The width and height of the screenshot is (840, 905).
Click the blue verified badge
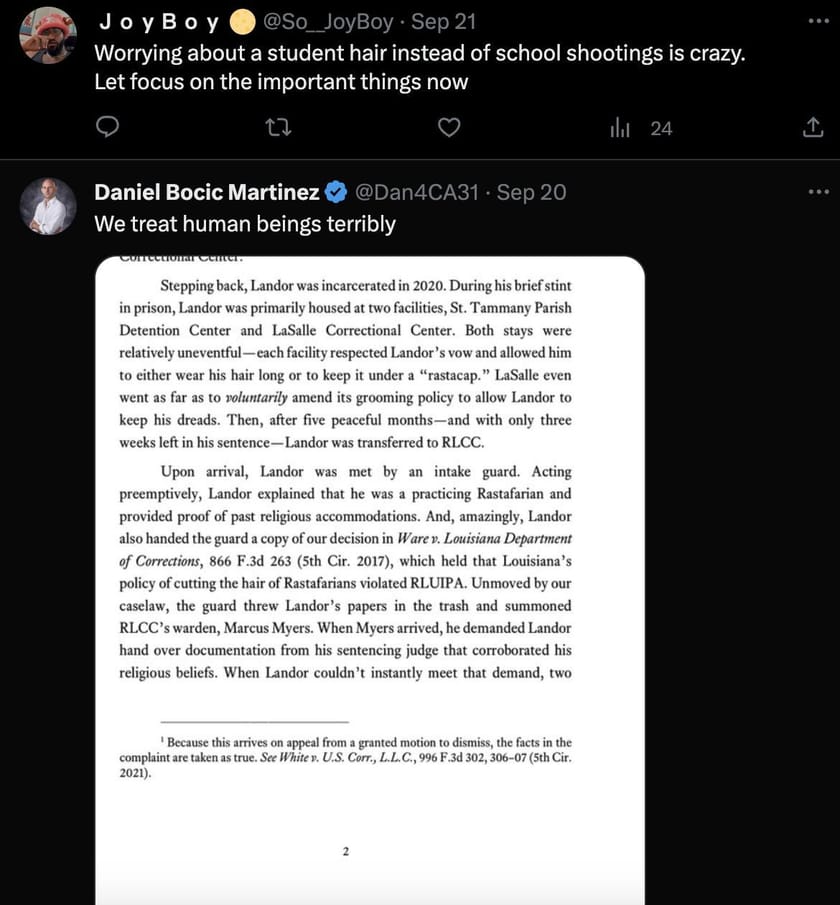click(x=338, y=192)
